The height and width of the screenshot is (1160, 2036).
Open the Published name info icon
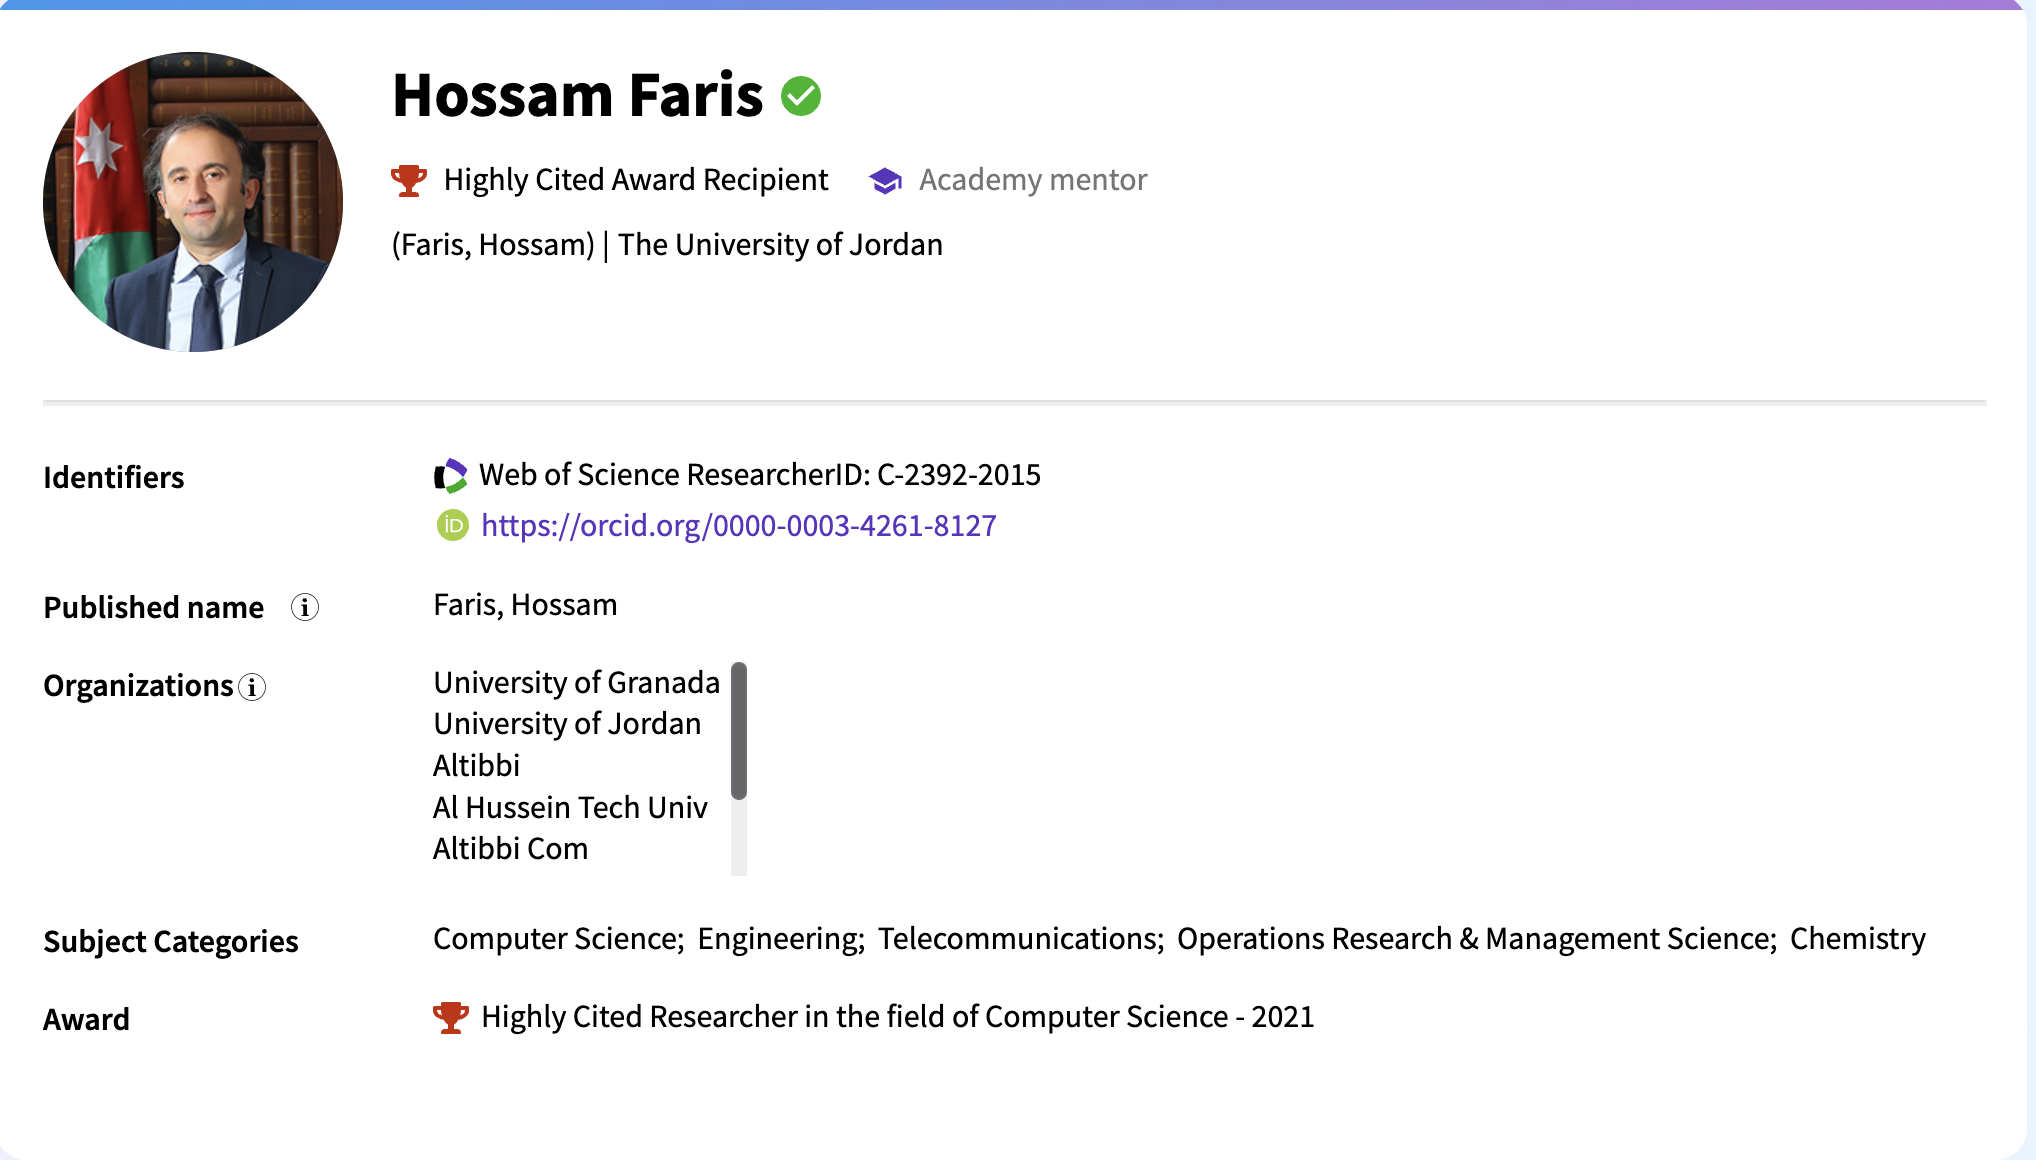point(304,607)
